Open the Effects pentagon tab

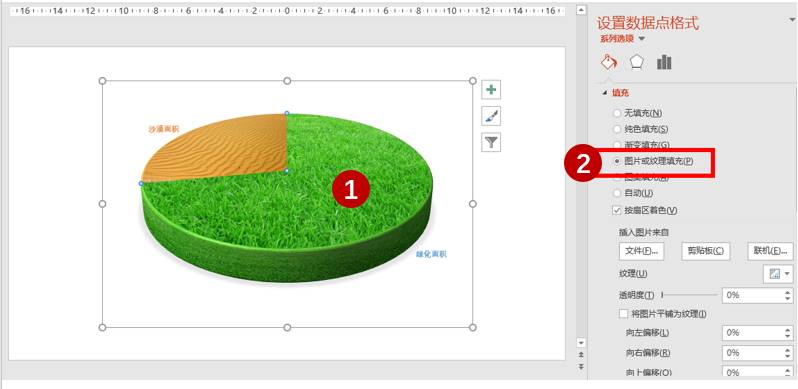[x=637, y=62]
